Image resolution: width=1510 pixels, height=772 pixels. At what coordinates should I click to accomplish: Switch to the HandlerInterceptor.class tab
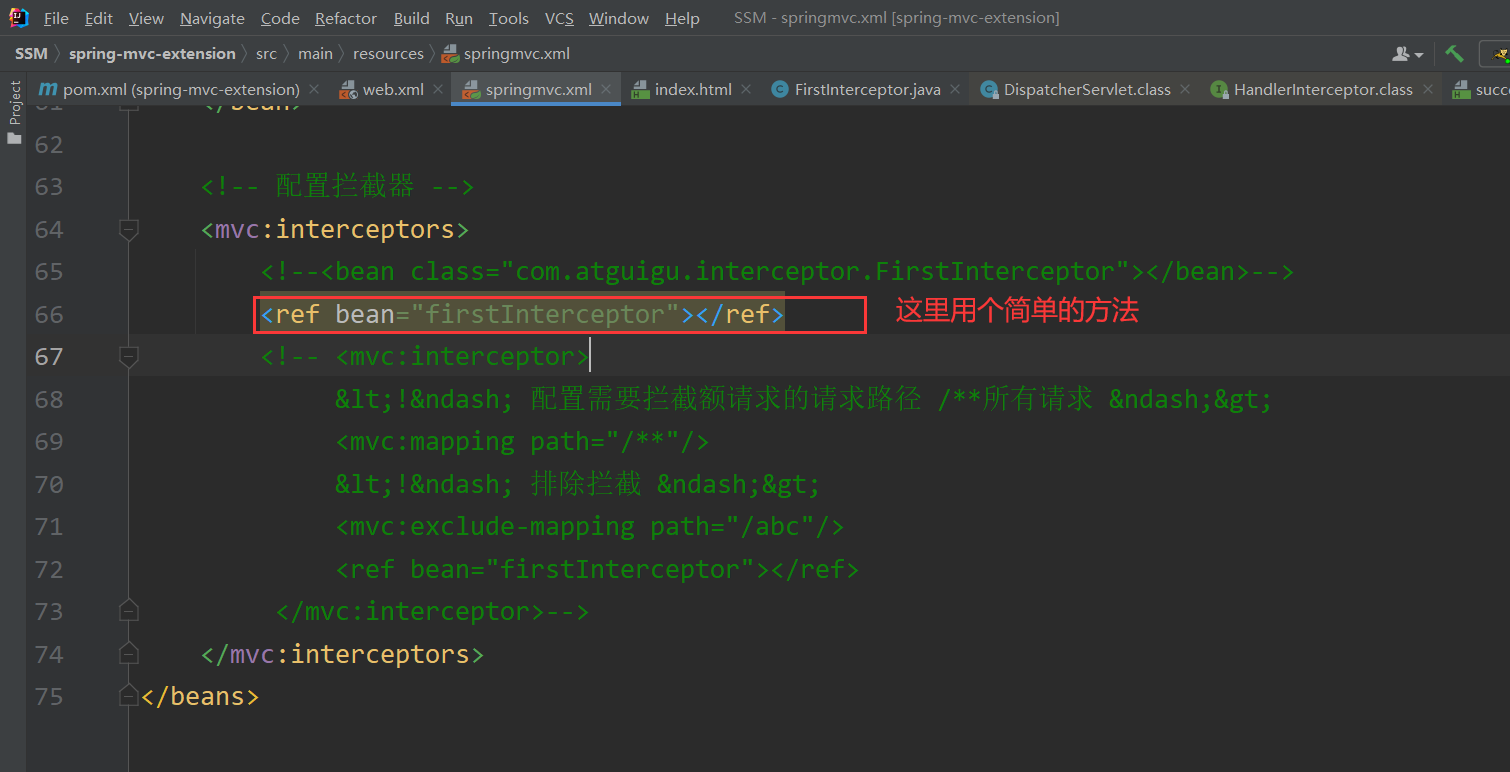(1323, 89)
